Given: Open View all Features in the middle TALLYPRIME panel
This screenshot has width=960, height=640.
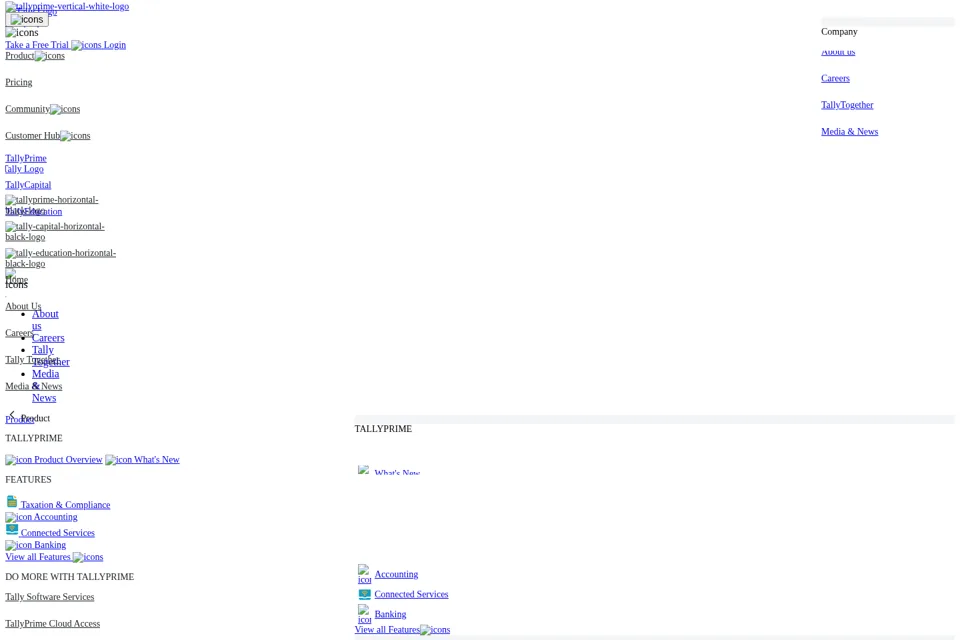Looking at the screenshot, I should click(x=387, y=630).
